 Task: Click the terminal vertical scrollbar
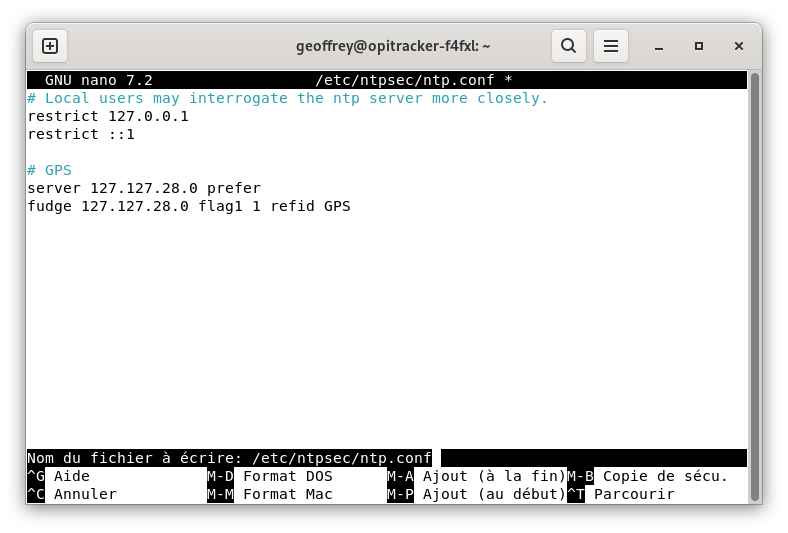tap(754, 286)
